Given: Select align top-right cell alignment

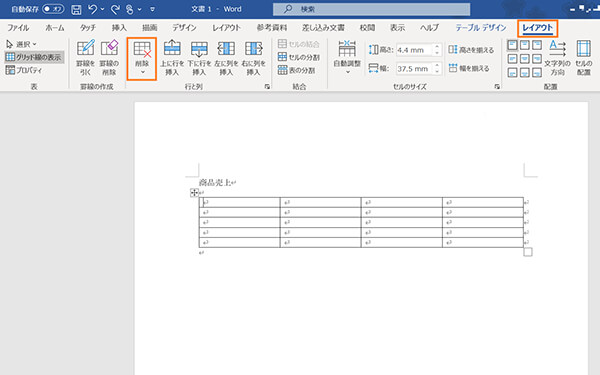Looking at the screenshot, I should 537,45.
